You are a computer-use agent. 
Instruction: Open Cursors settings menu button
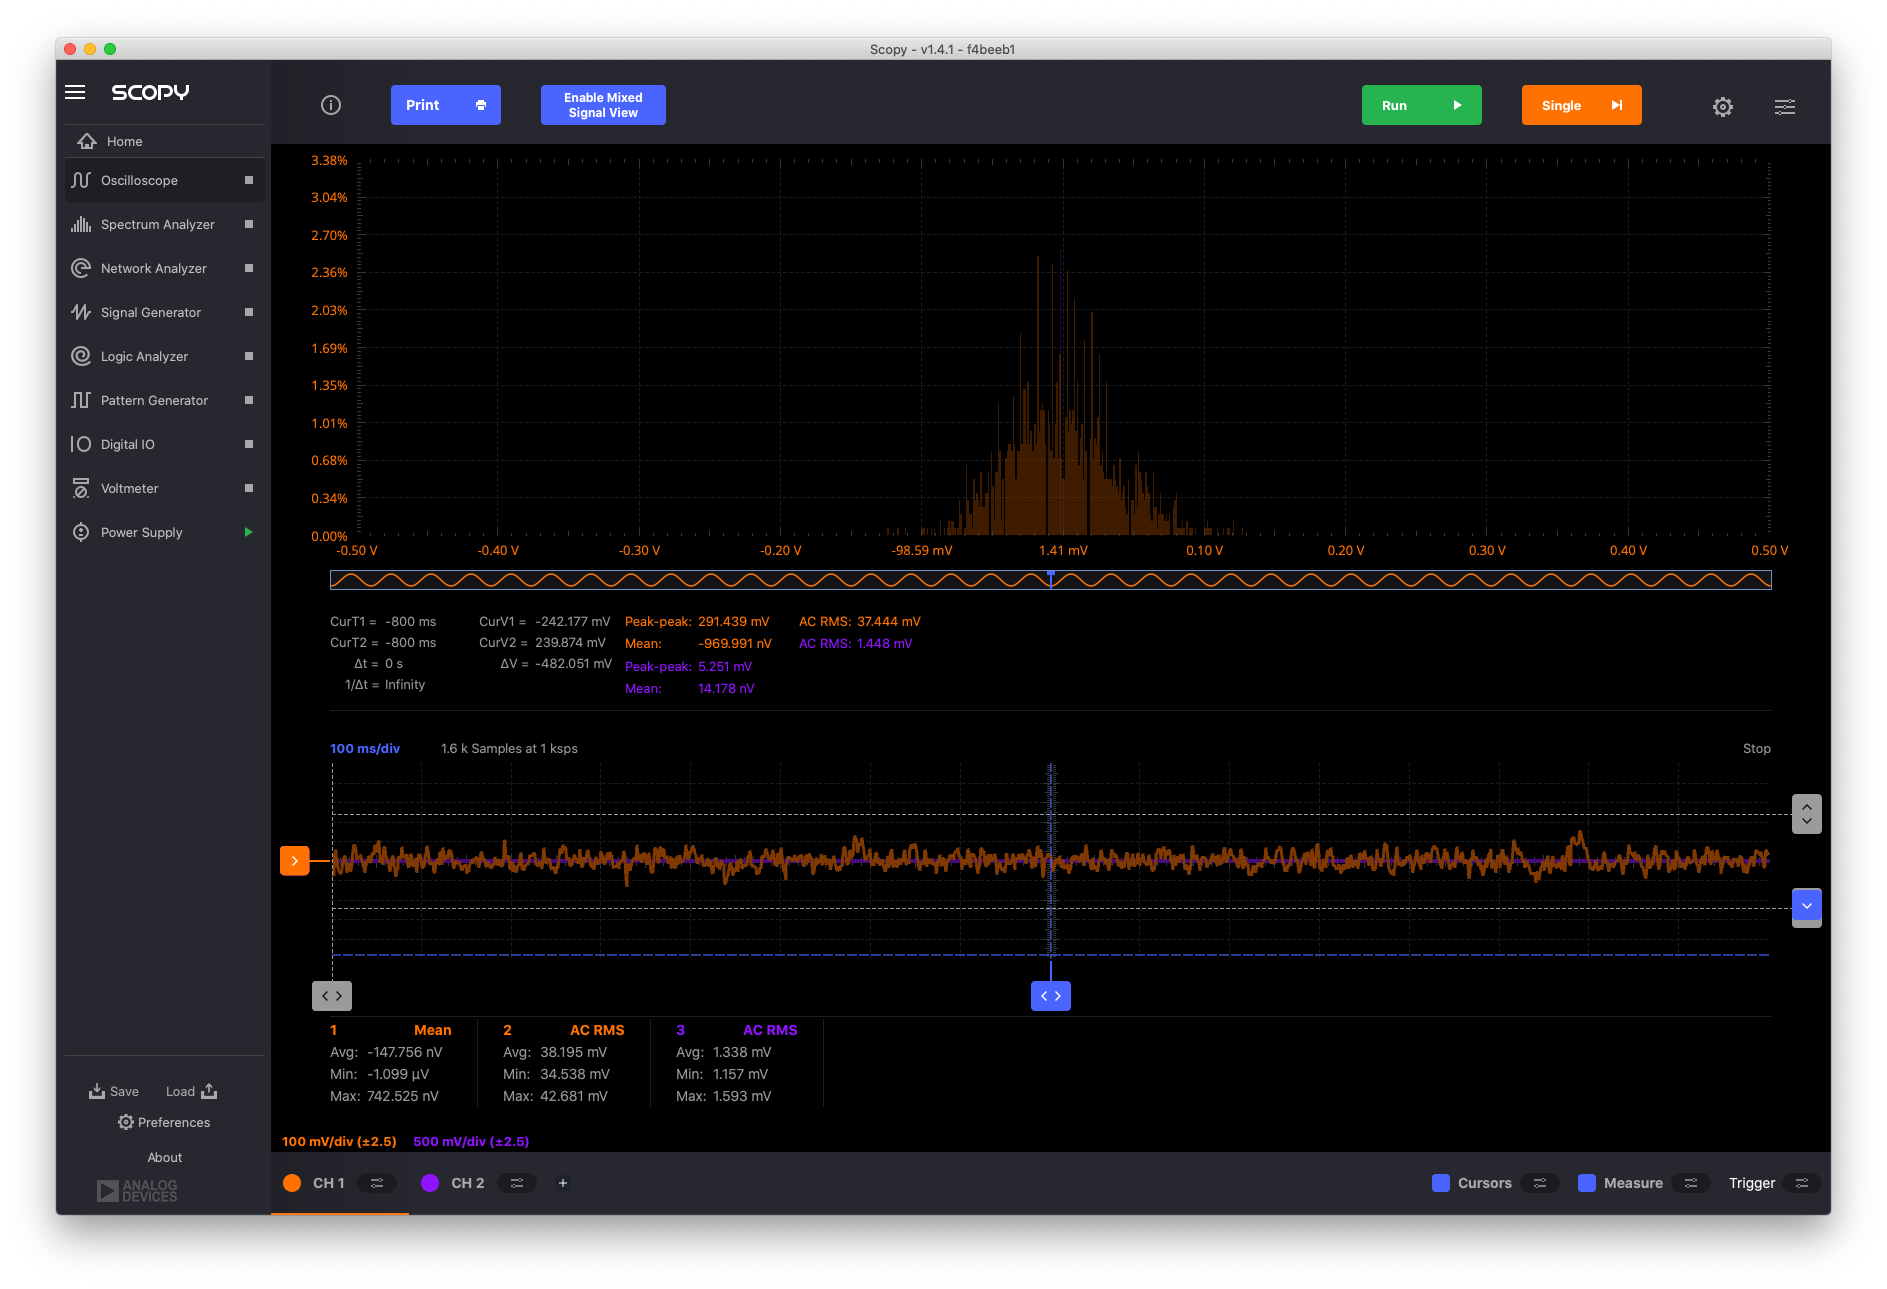click(1540, 1183)
